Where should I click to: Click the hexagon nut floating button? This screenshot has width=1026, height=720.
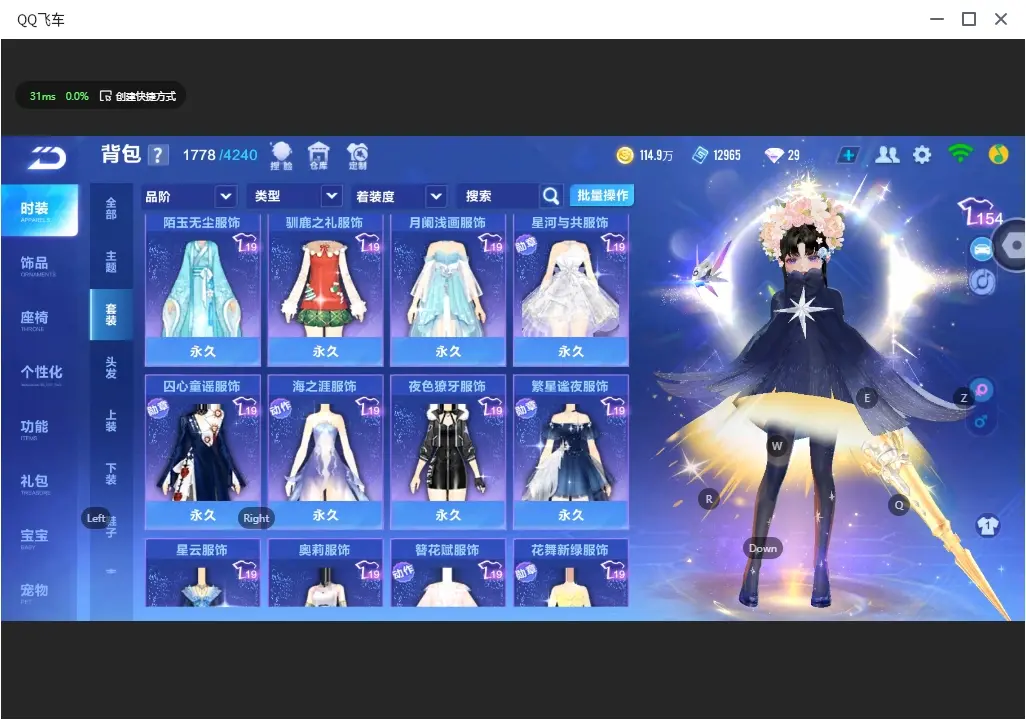[1012, 245]
